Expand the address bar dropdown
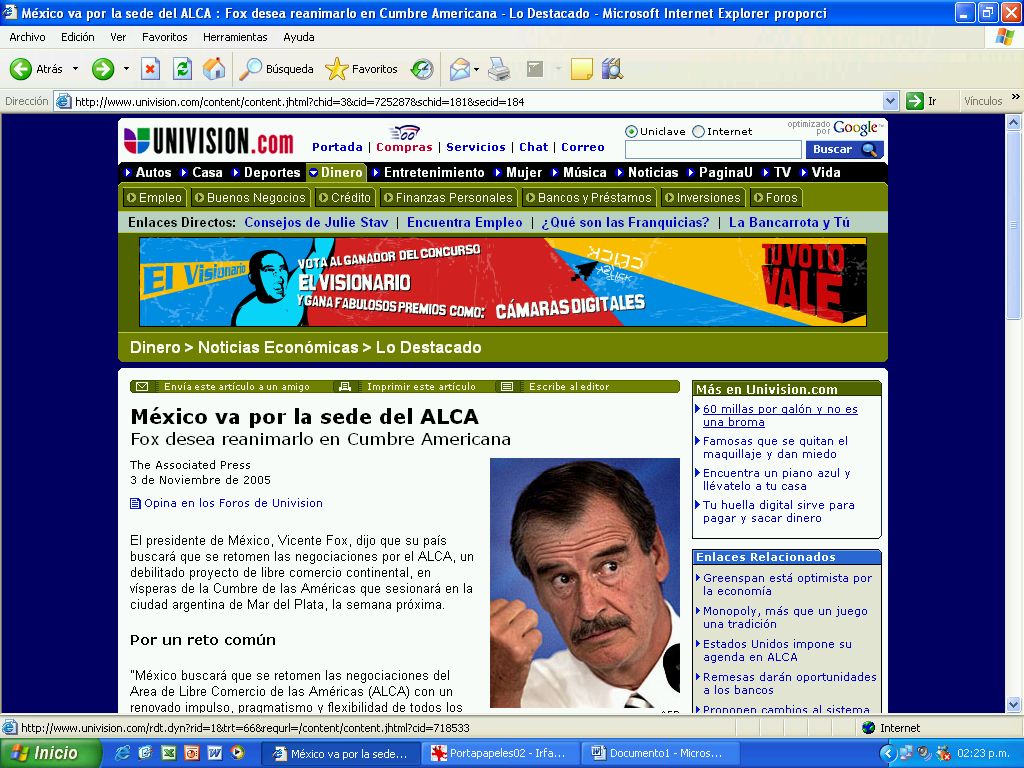This screenshot has height=768, width=1024. pos(890,101)
